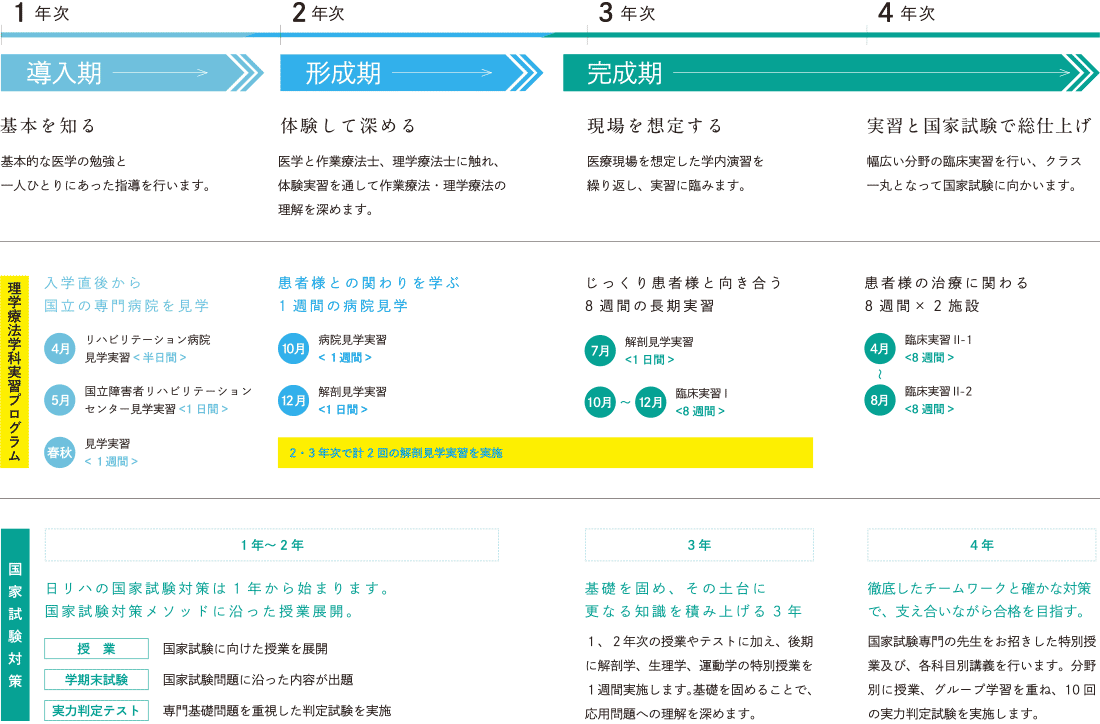The image size is (1100, 724).
Task: Click the 実力判定テスト outlined label
Action: [97, 711]
